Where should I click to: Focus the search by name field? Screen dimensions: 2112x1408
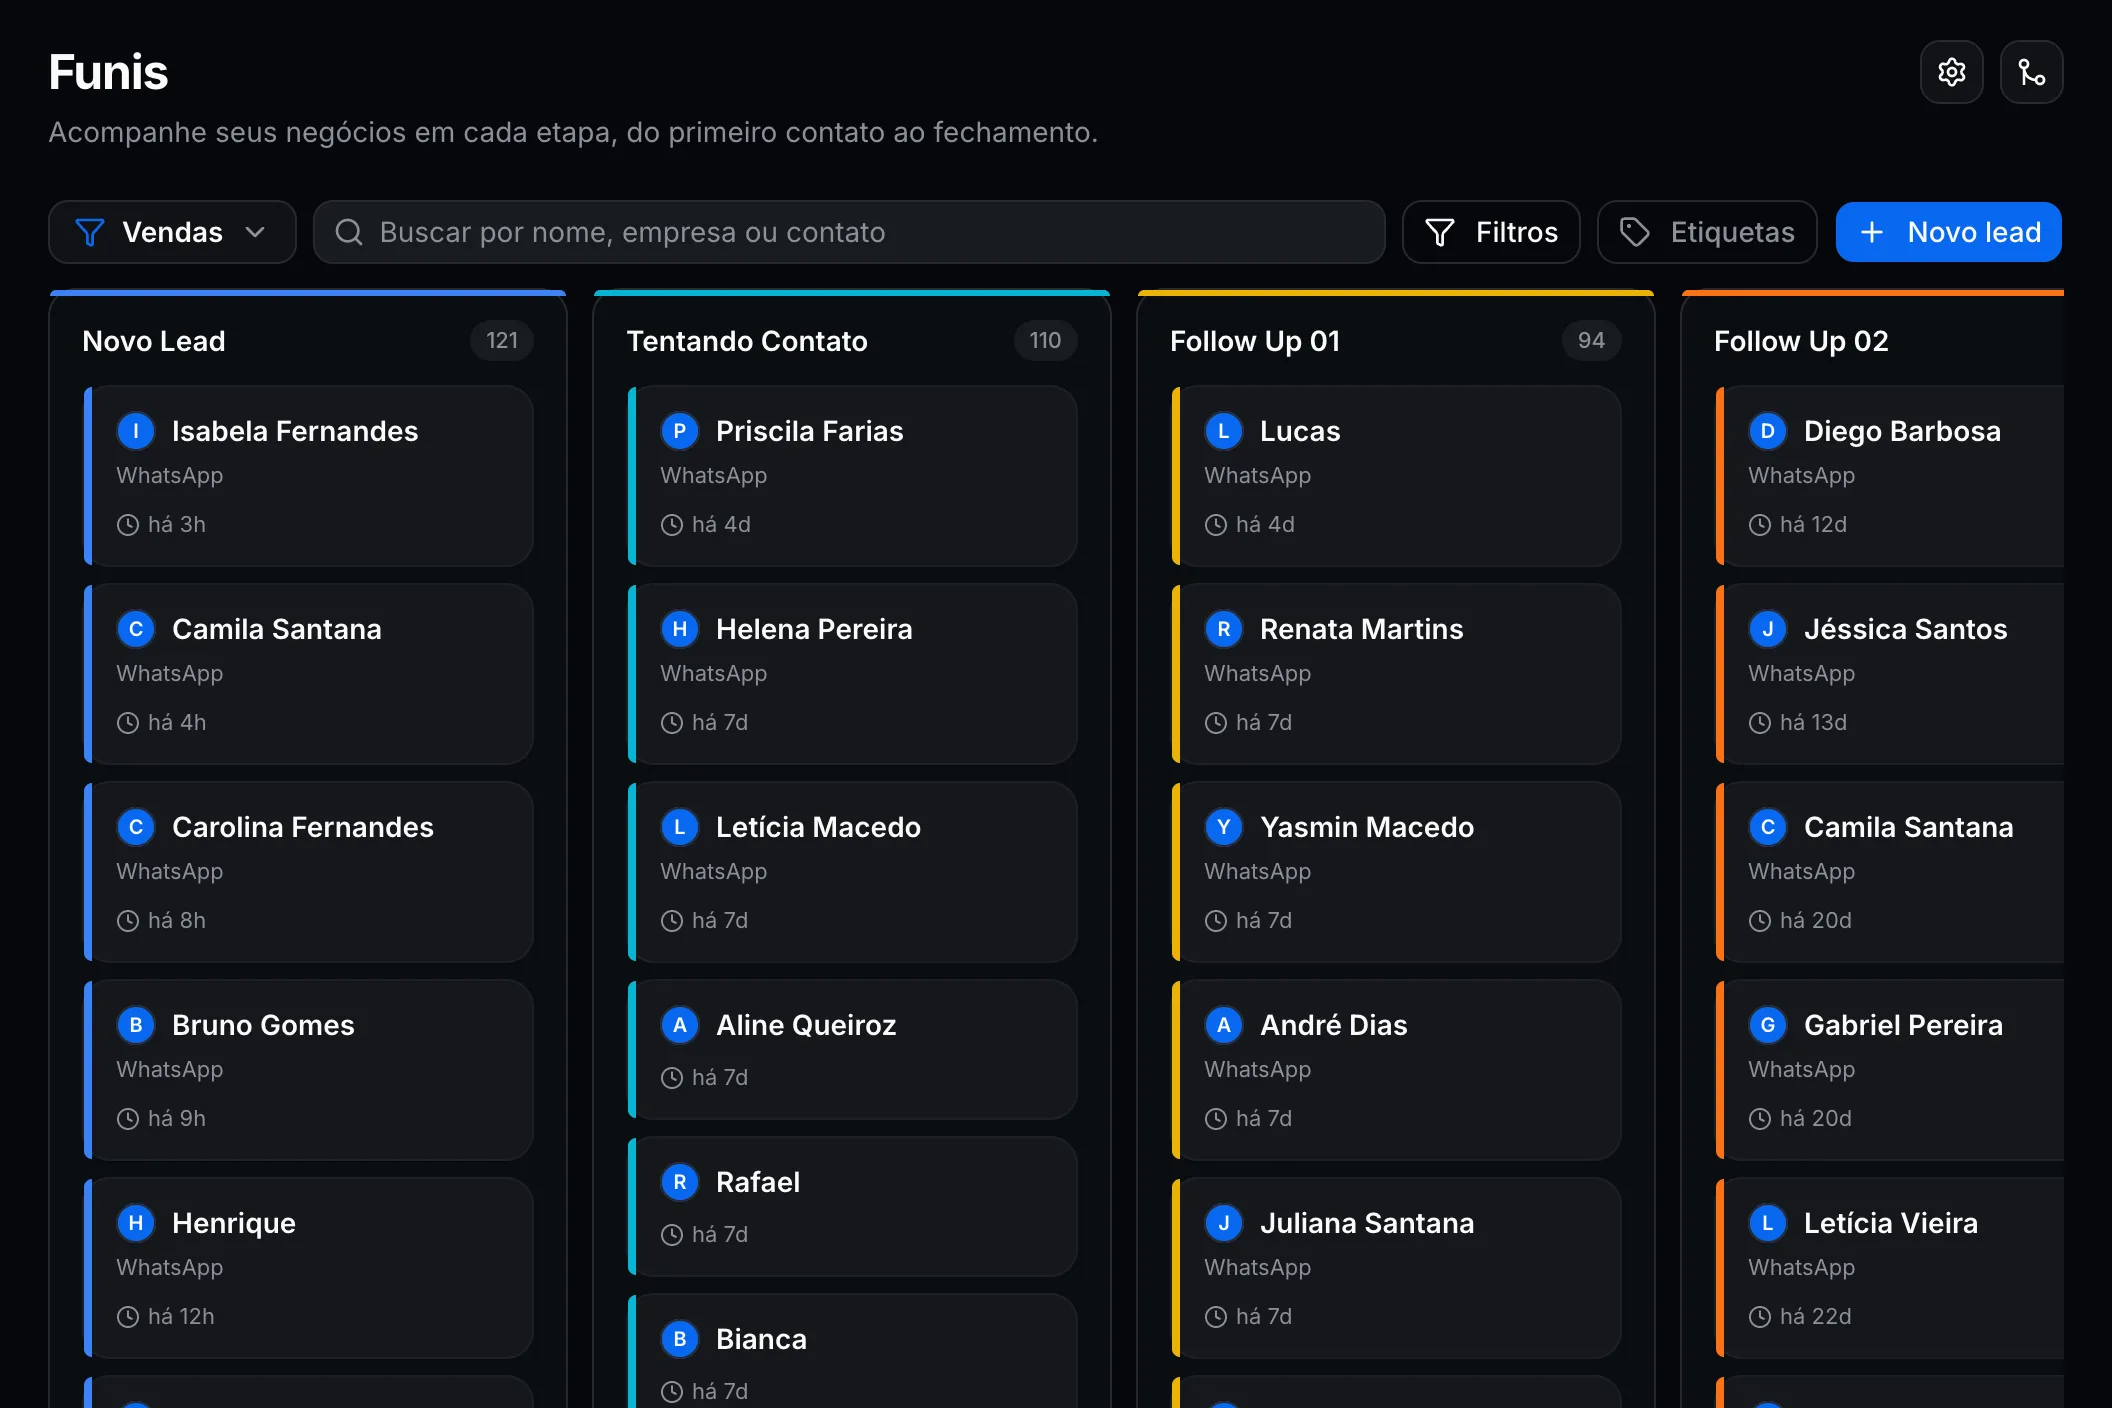pyautogui.click(x=849, y=232)
